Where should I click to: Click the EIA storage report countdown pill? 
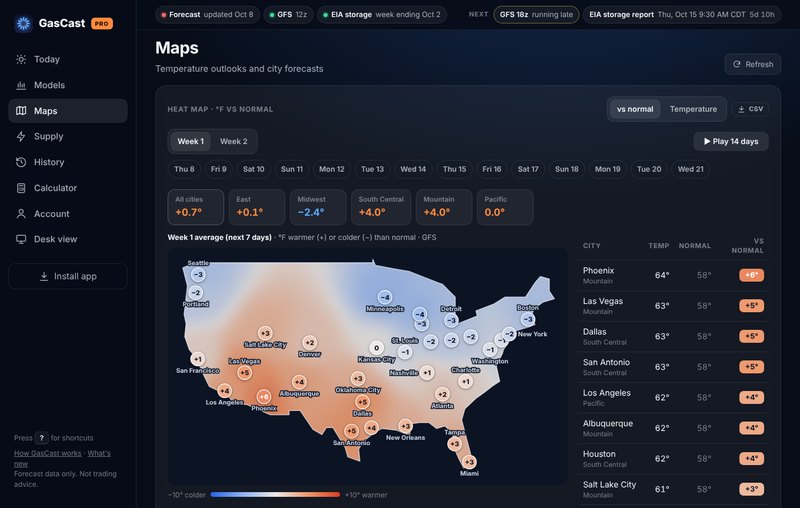point(682,15)
